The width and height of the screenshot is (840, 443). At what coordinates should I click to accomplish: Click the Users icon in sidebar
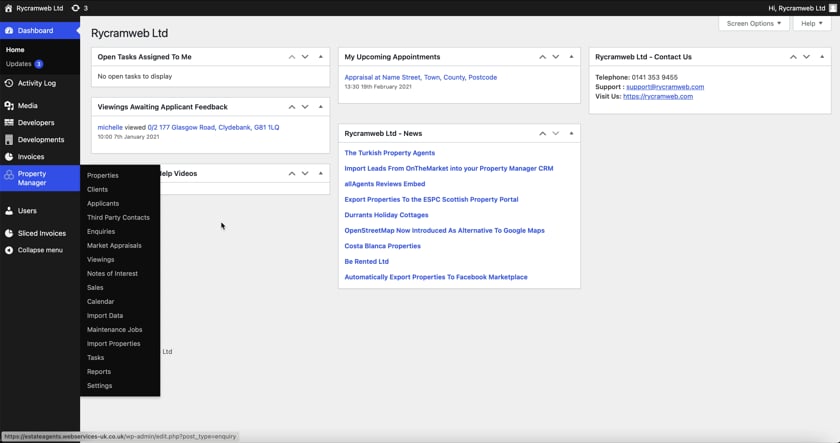pyautogui.click(x=9, y=211)
